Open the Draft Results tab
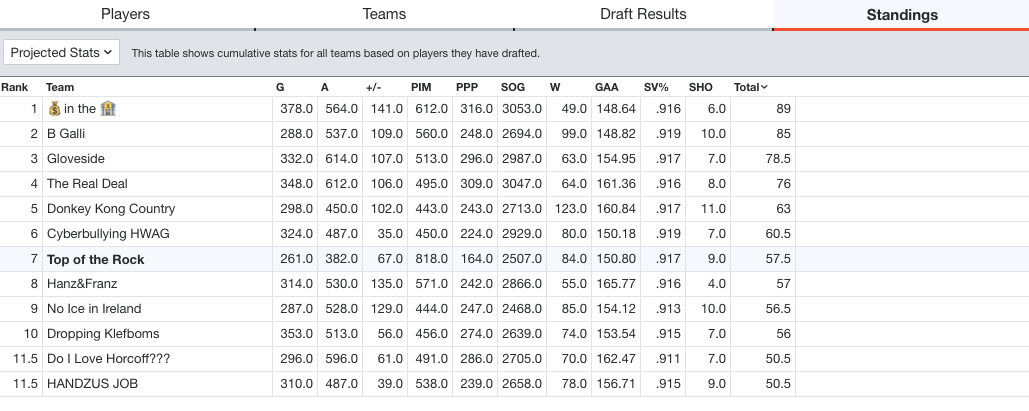This screenshot has width=1029, height=411. tap(643, 14)
